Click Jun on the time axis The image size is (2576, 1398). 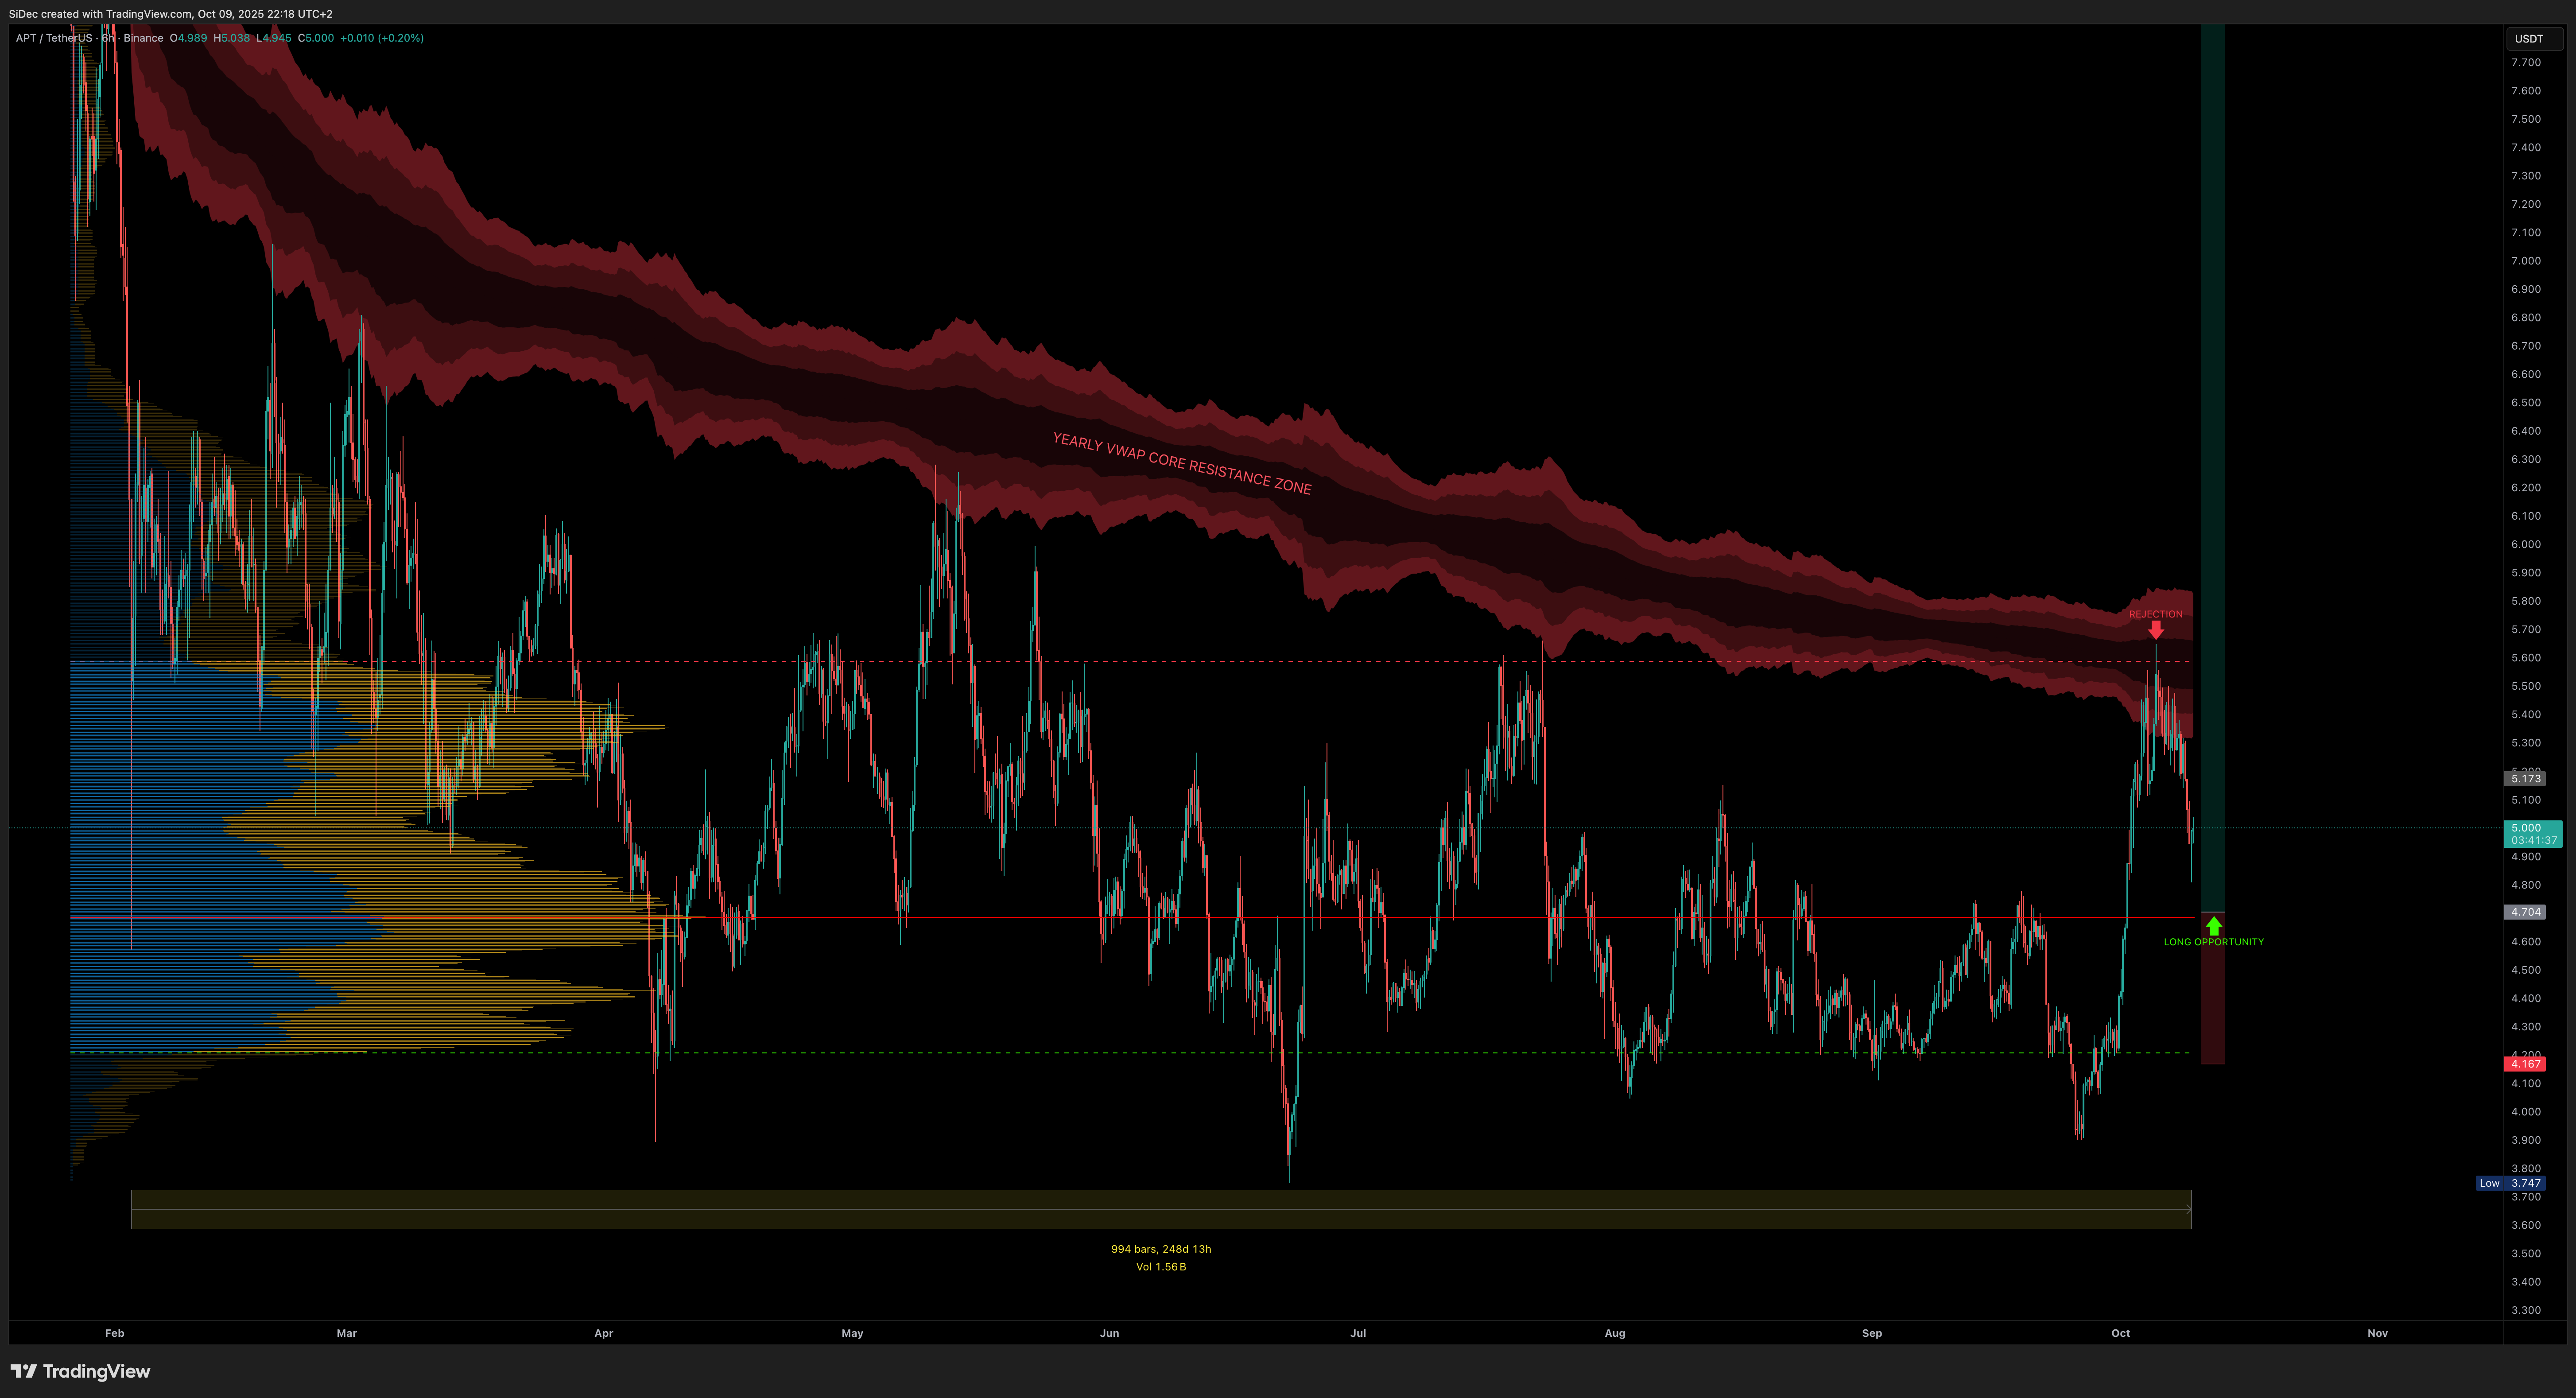click(1109, 1333)
